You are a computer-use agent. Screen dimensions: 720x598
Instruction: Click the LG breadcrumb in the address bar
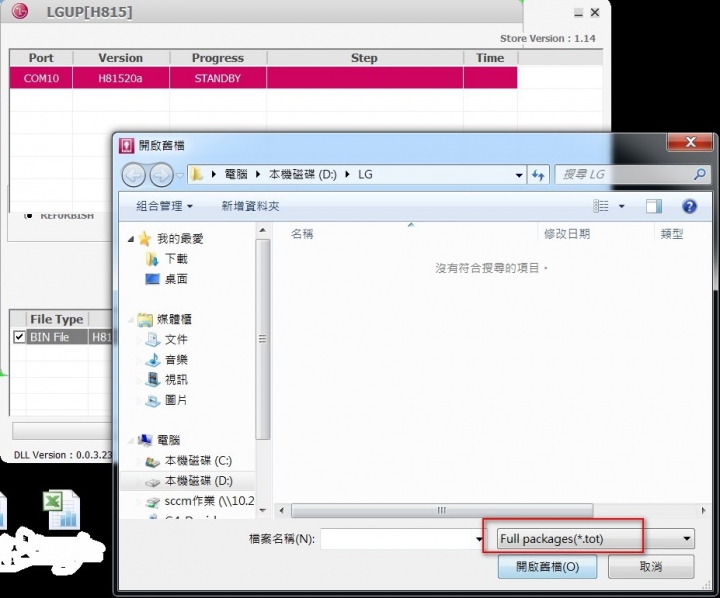(x=365, y=175)
